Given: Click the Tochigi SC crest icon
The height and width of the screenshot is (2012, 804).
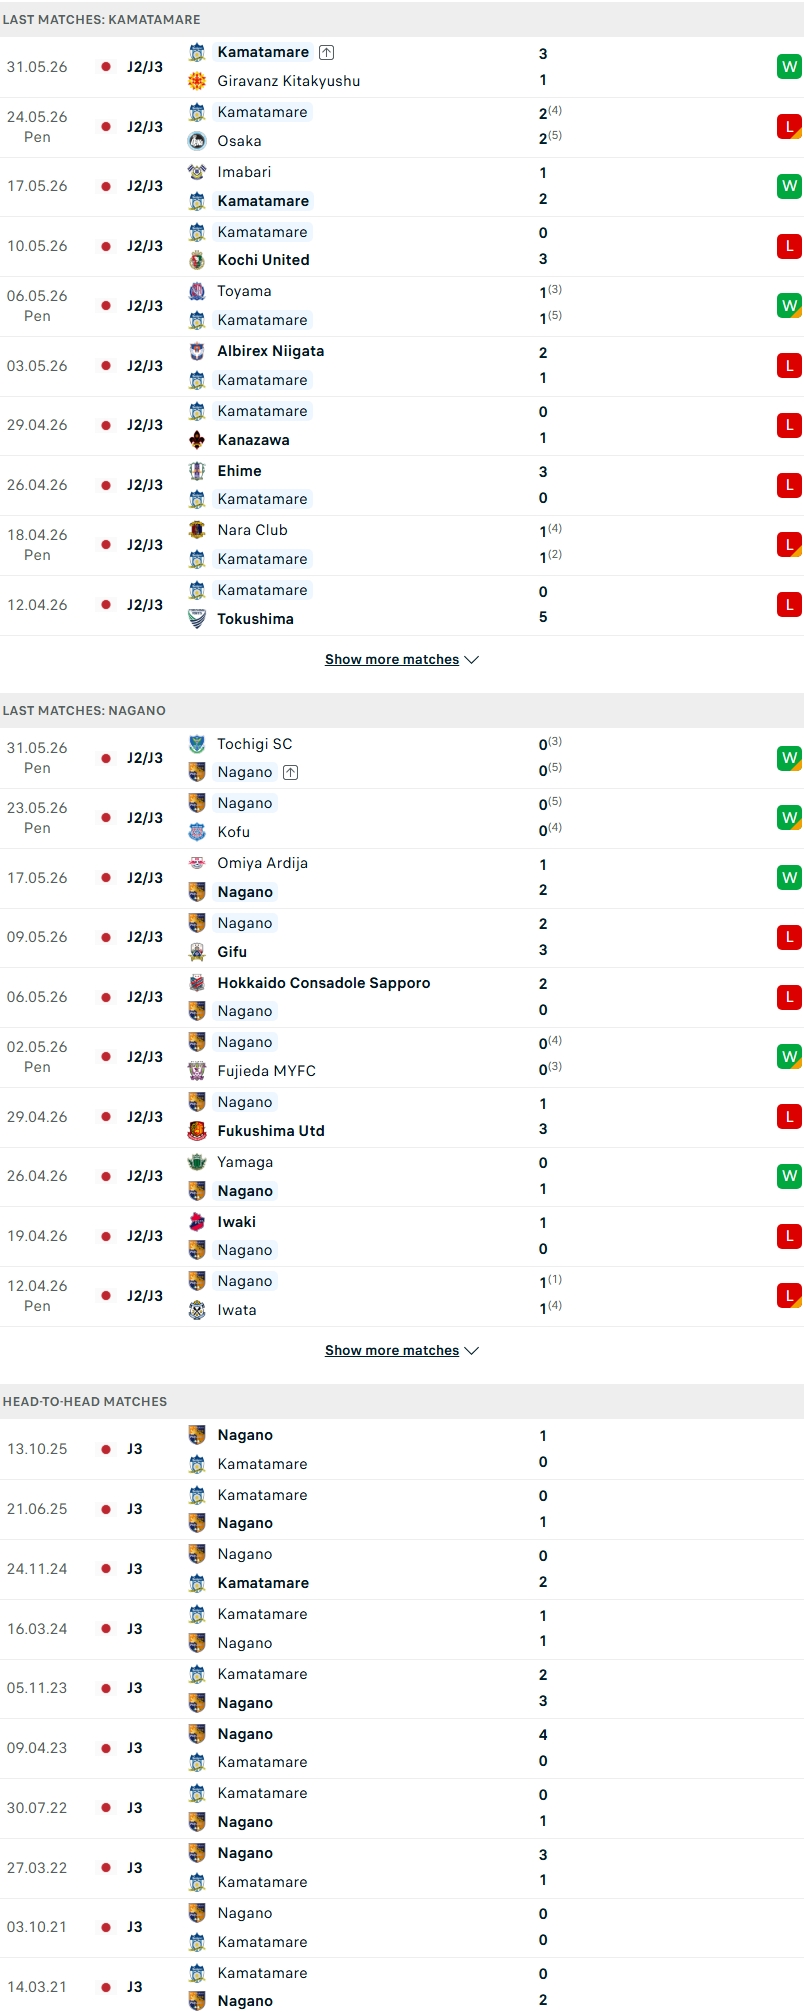Looking at the screenshot, I should (x=197, y=744).
